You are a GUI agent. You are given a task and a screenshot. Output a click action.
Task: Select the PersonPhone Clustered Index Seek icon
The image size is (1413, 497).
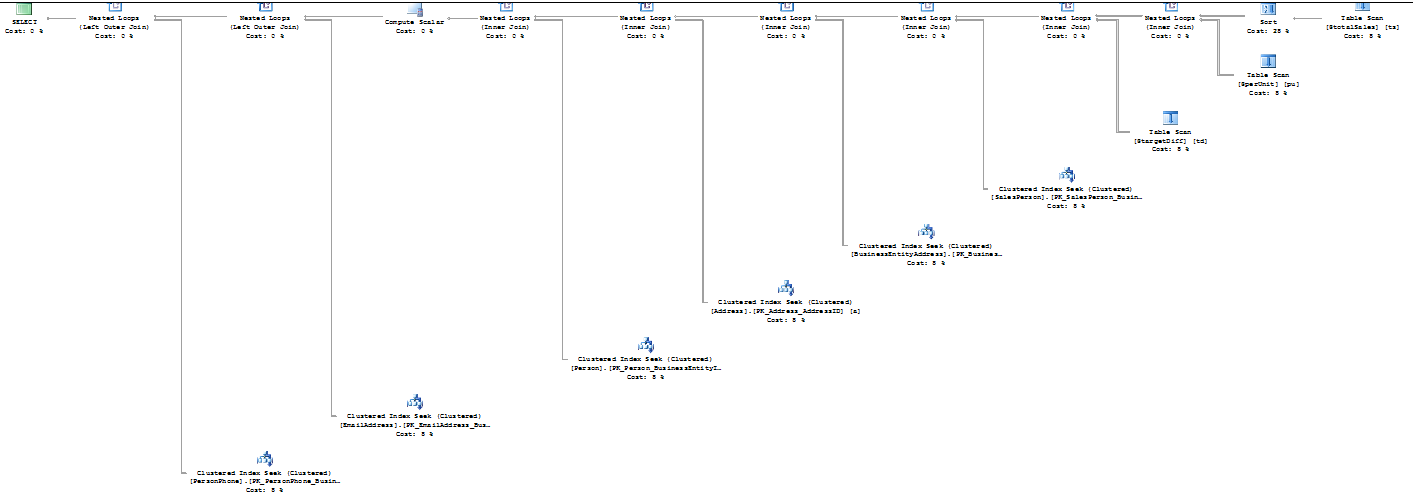[265, 460]
